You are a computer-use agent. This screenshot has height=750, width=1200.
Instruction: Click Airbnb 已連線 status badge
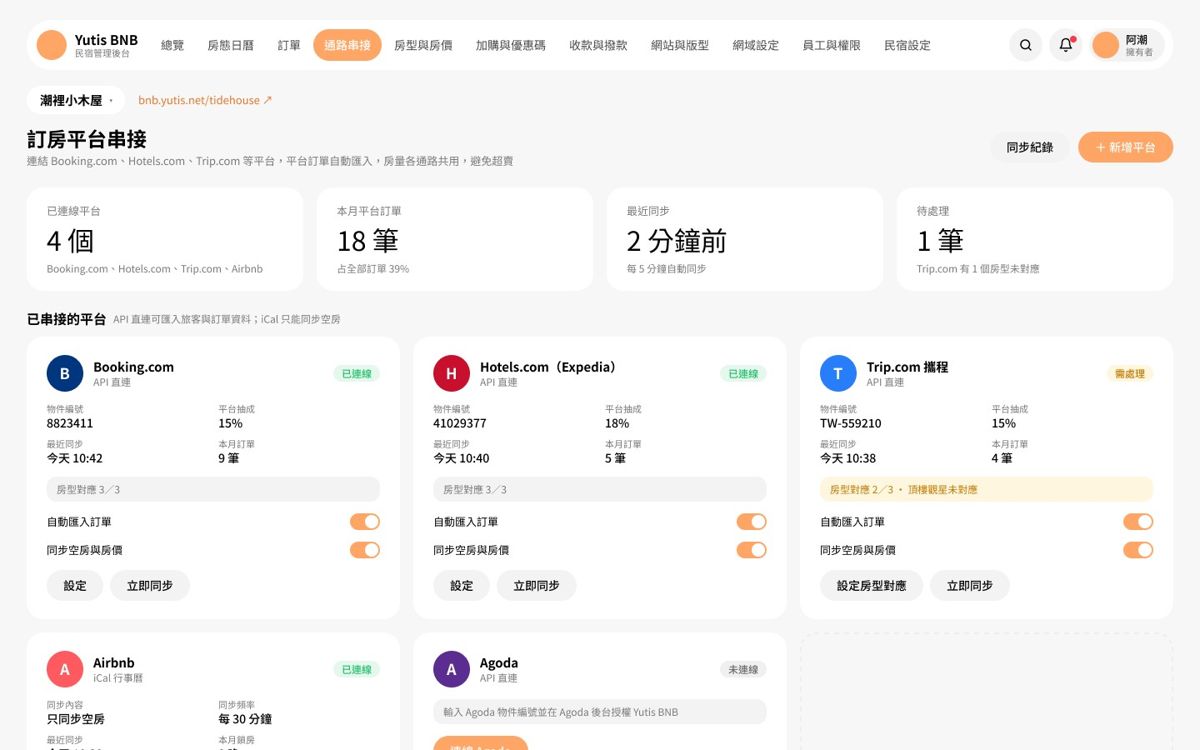tap(357, 669)
